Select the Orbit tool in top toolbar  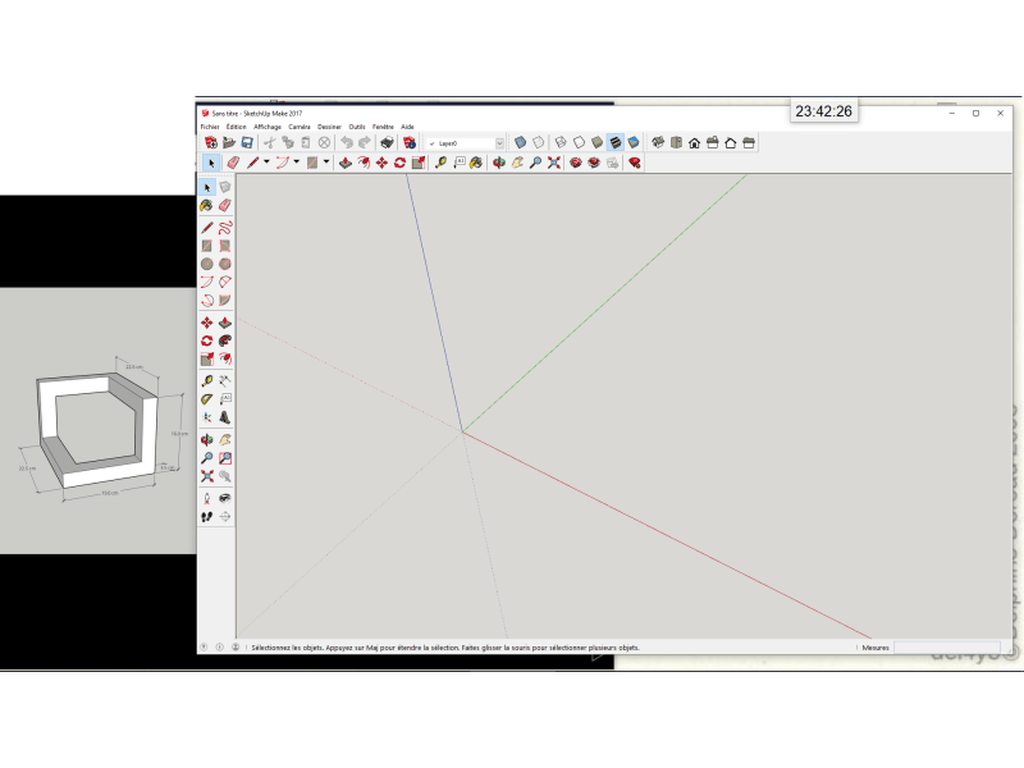pos(499,163)
